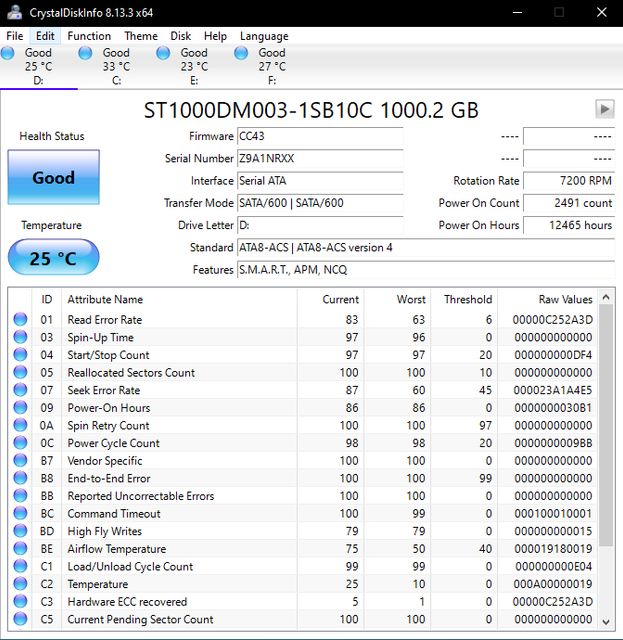Open the Edit menu

pyautogui.click(x=45, y=36)
